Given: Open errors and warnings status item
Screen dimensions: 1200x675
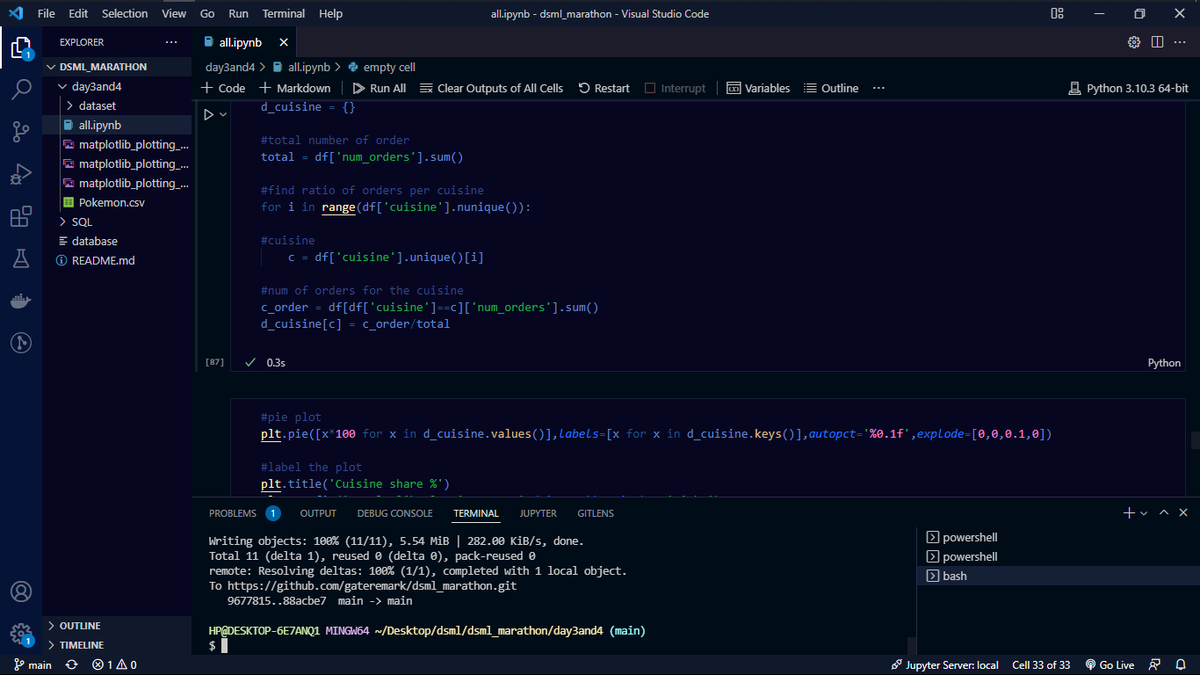Looking at the screenshot, I should click(x=114, y=665).
